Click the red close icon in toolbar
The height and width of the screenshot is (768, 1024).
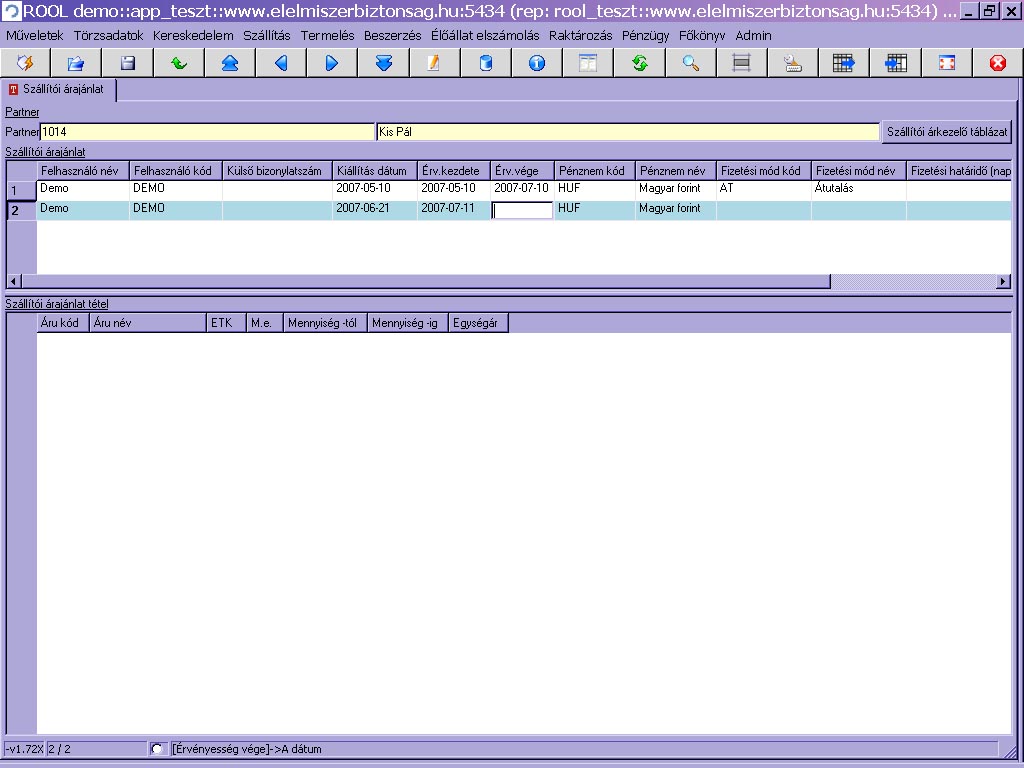click(997, 63)
